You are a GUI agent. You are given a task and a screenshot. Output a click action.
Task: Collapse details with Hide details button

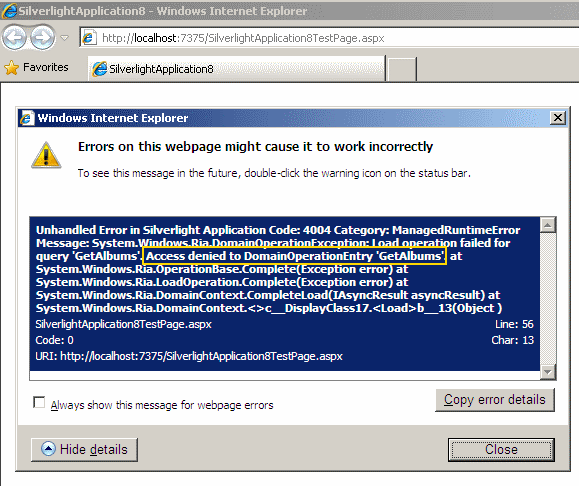84,449
